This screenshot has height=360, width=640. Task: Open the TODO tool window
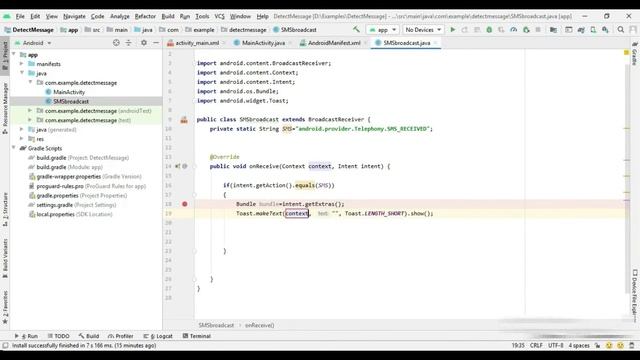click(58, 336)
